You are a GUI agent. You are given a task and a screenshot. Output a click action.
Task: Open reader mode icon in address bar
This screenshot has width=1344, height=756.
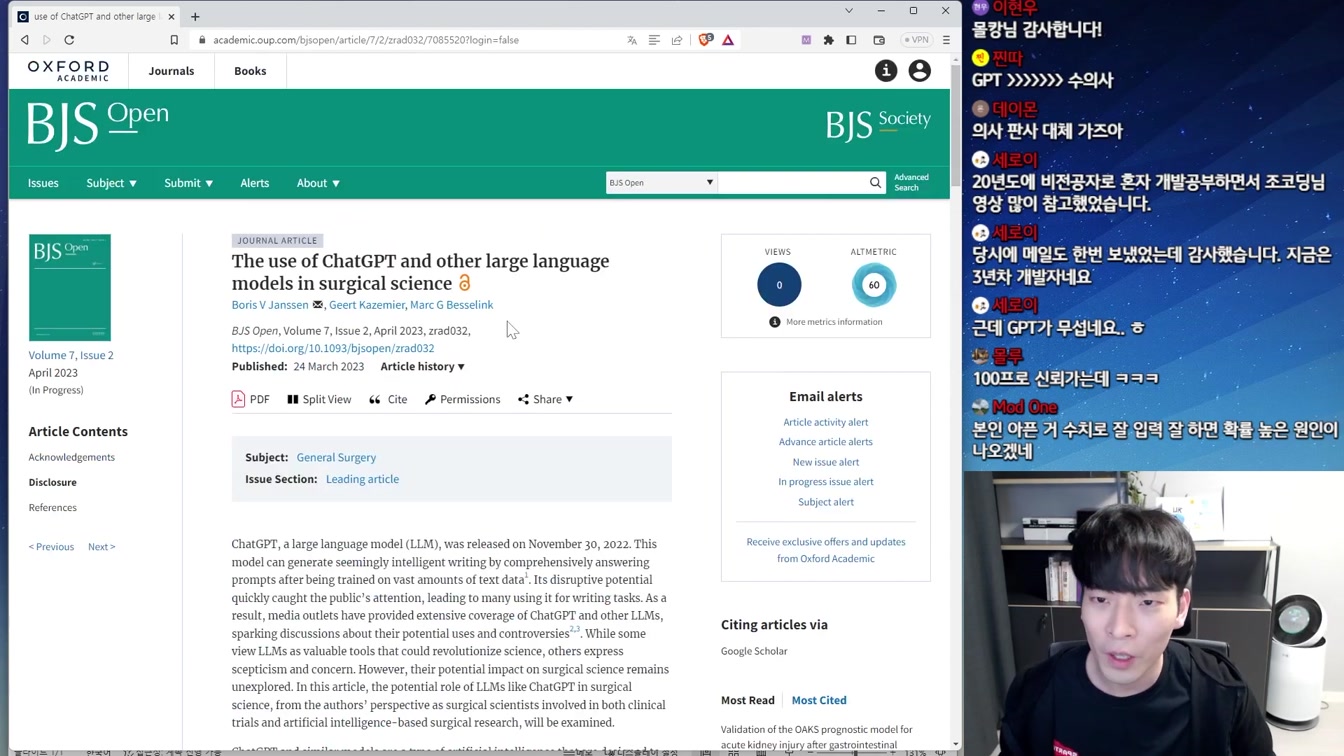[x=654, y=40]
